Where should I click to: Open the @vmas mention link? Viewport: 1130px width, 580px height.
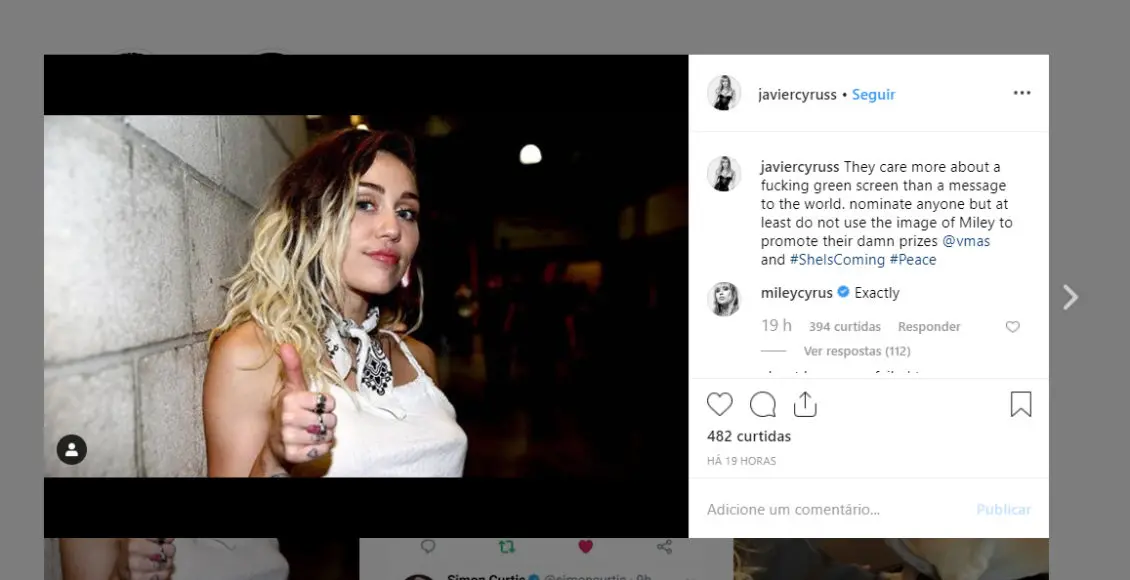tap(966, 241)
